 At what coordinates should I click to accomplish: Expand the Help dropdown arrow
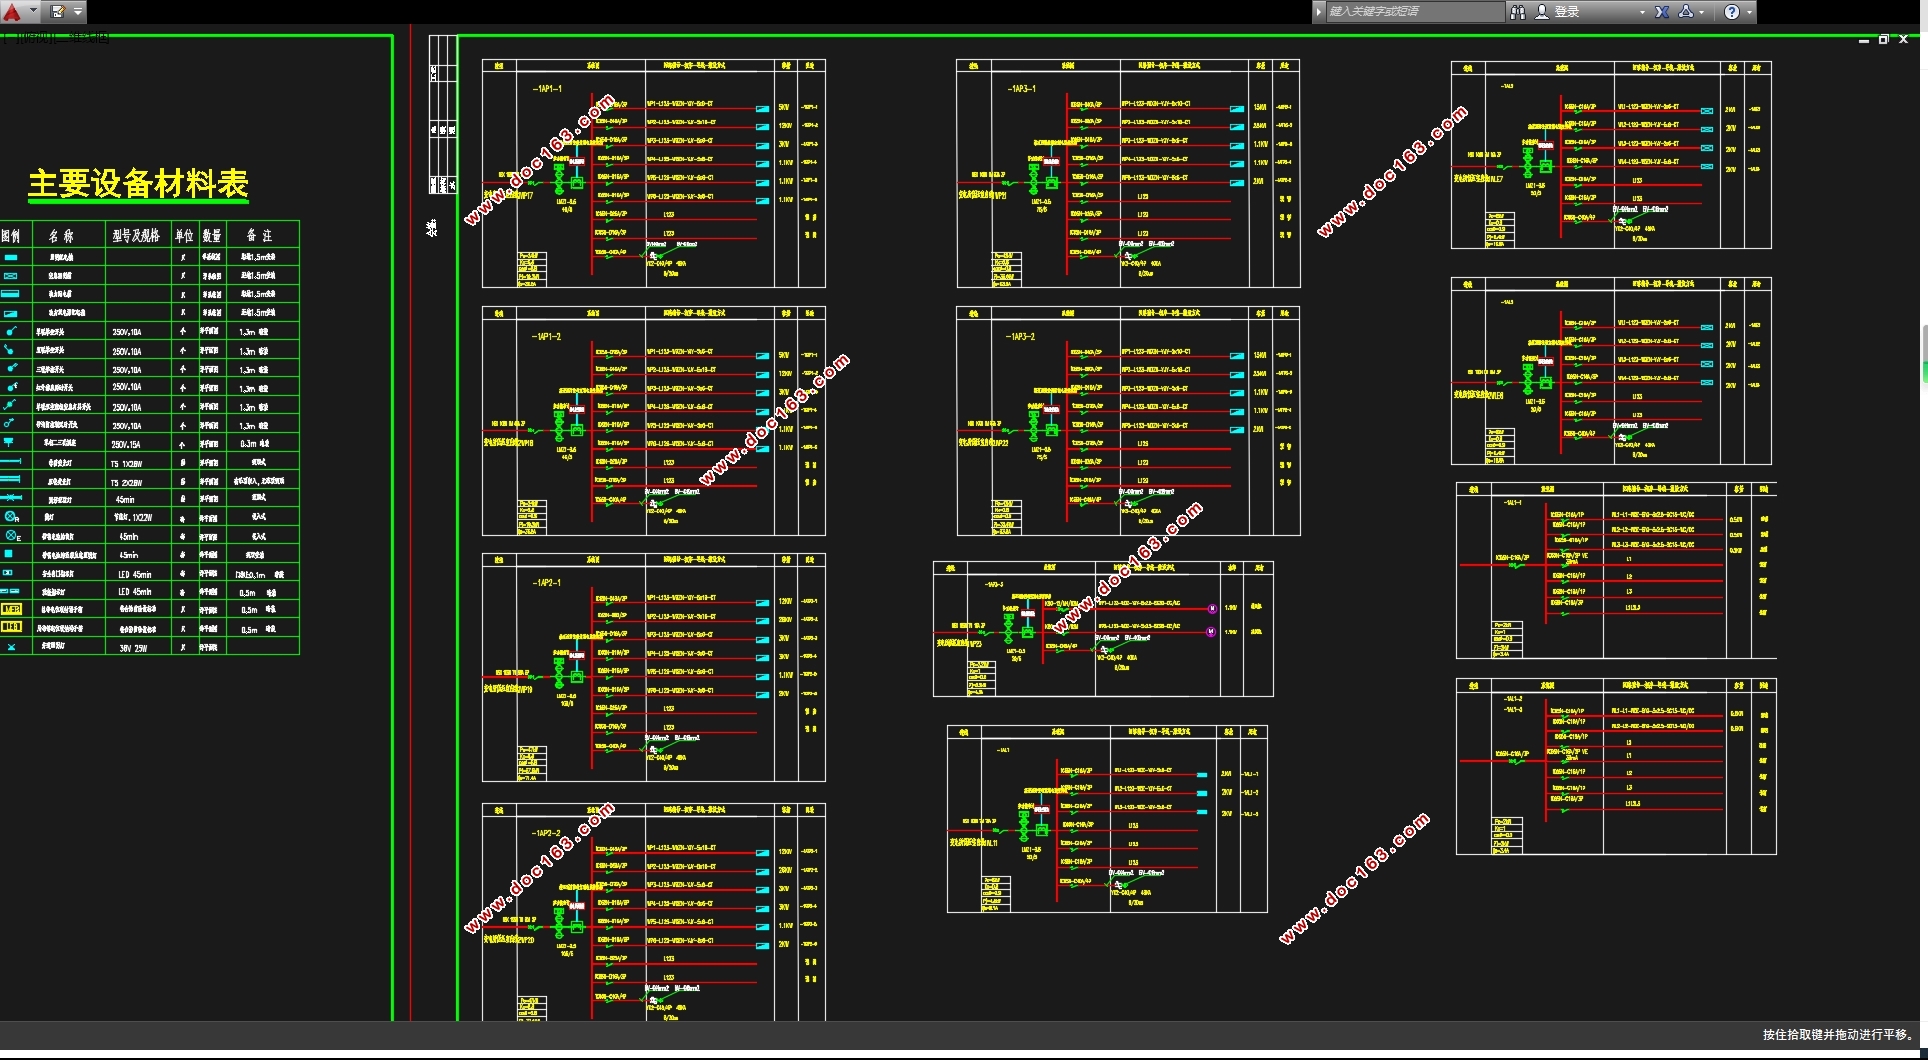coord(1749,13)
